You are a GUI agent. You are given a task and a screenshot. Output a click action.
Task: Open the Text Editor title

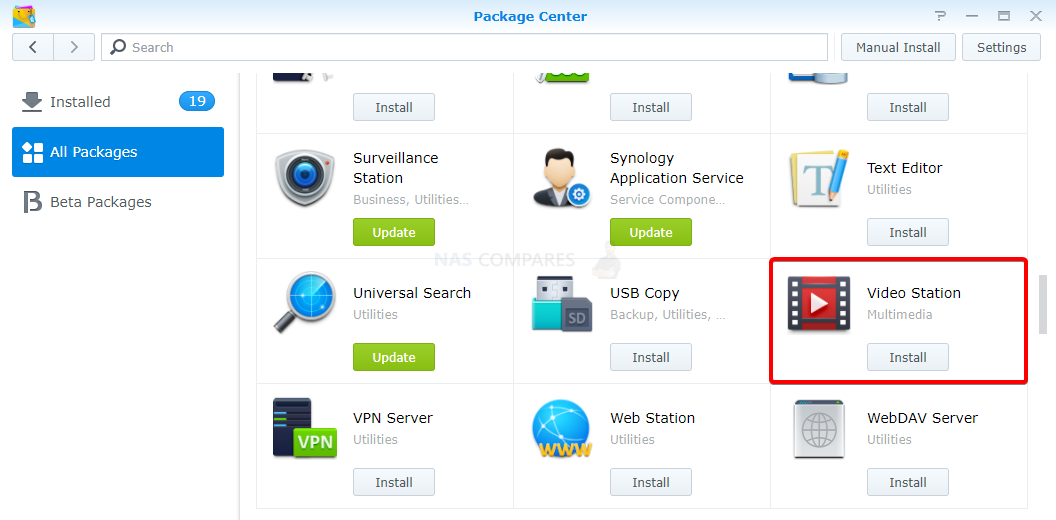904,168
